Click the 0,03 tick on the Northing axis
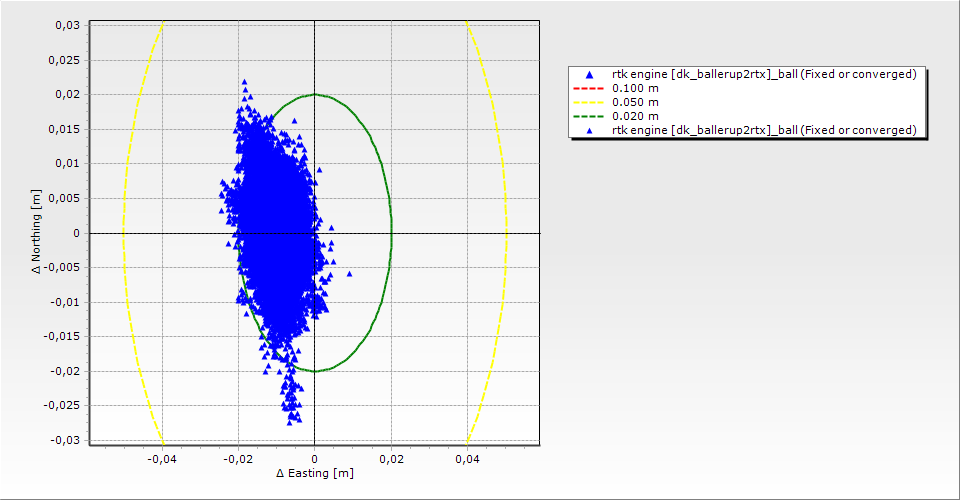The image size is (960, 500). pos(68,25)
